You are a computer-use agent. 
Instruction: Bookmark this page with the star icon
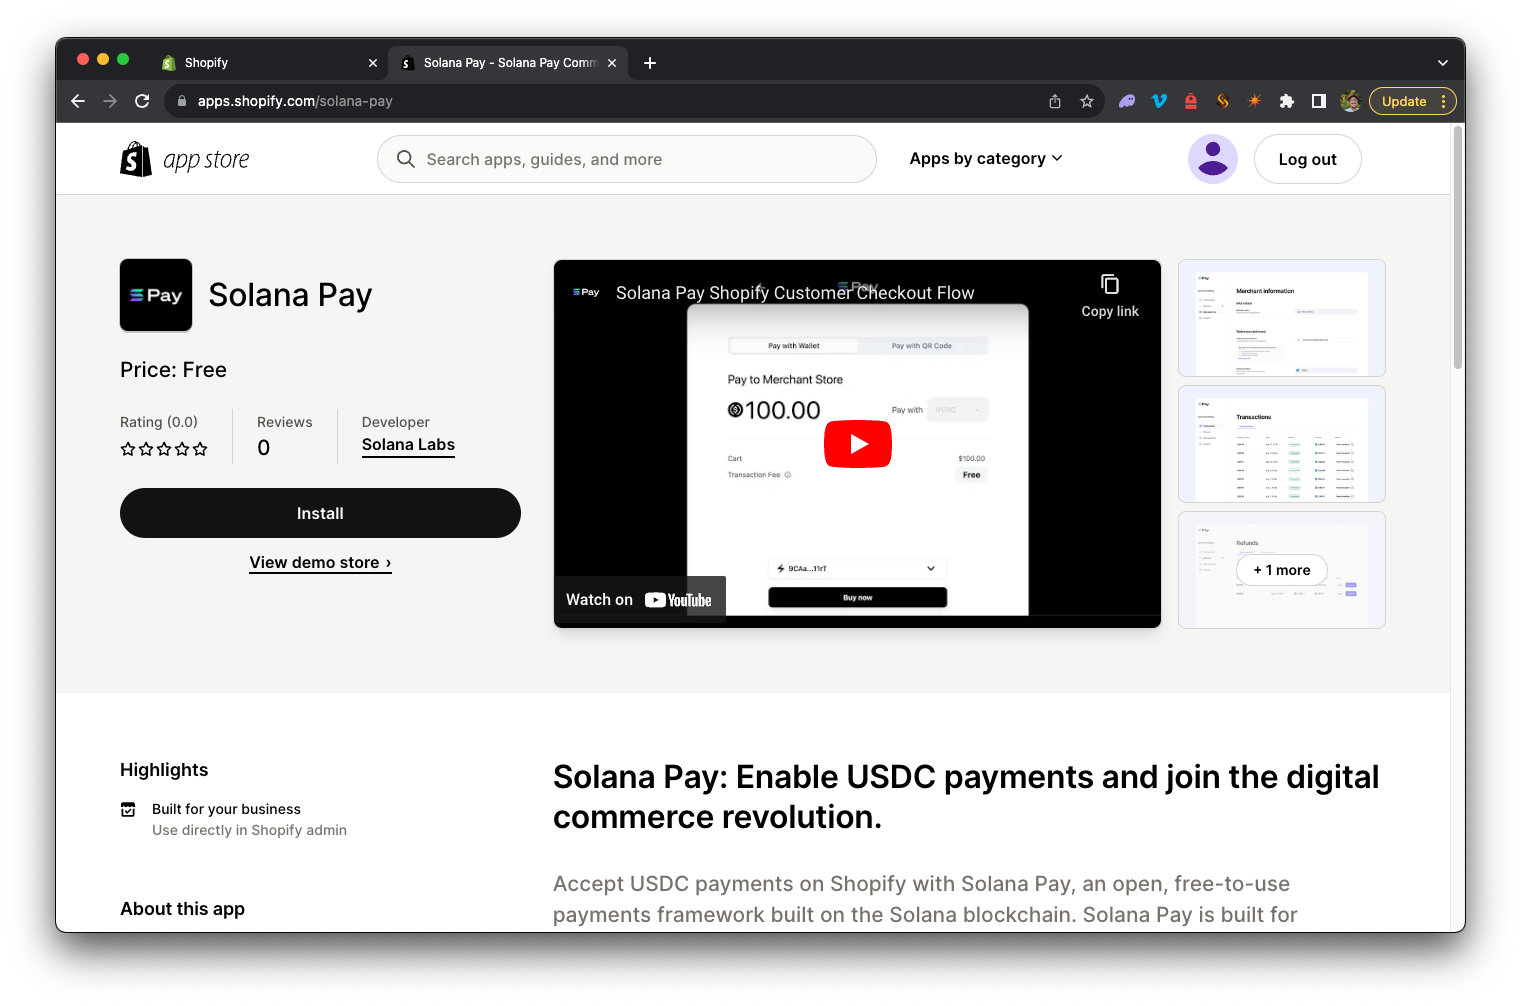1087,101
